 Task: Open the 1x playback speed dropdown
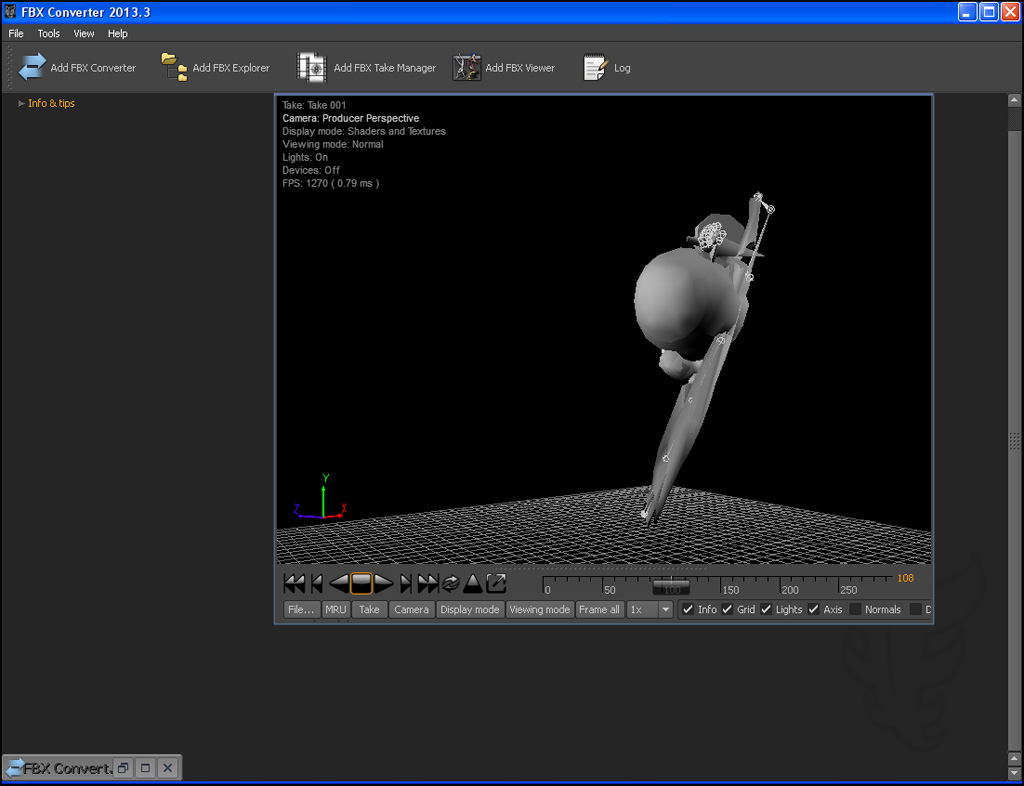665,609
